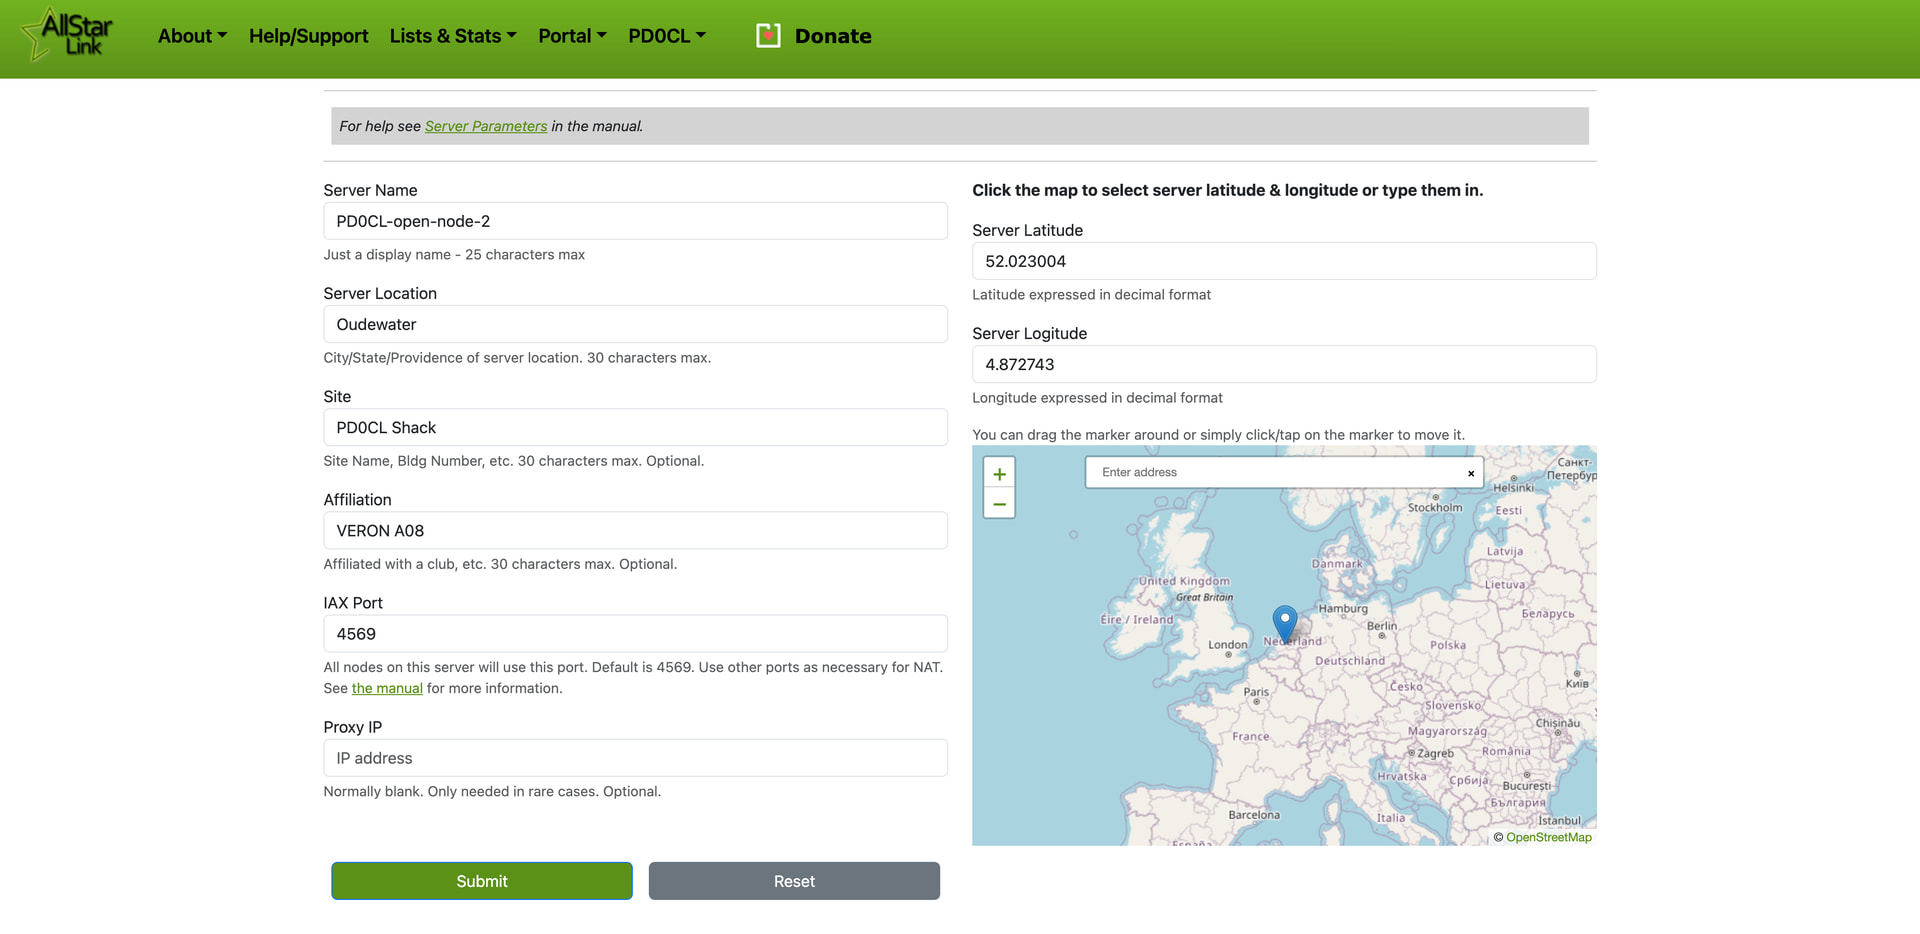Focus the Proxy IP address field

coord(635,758)
